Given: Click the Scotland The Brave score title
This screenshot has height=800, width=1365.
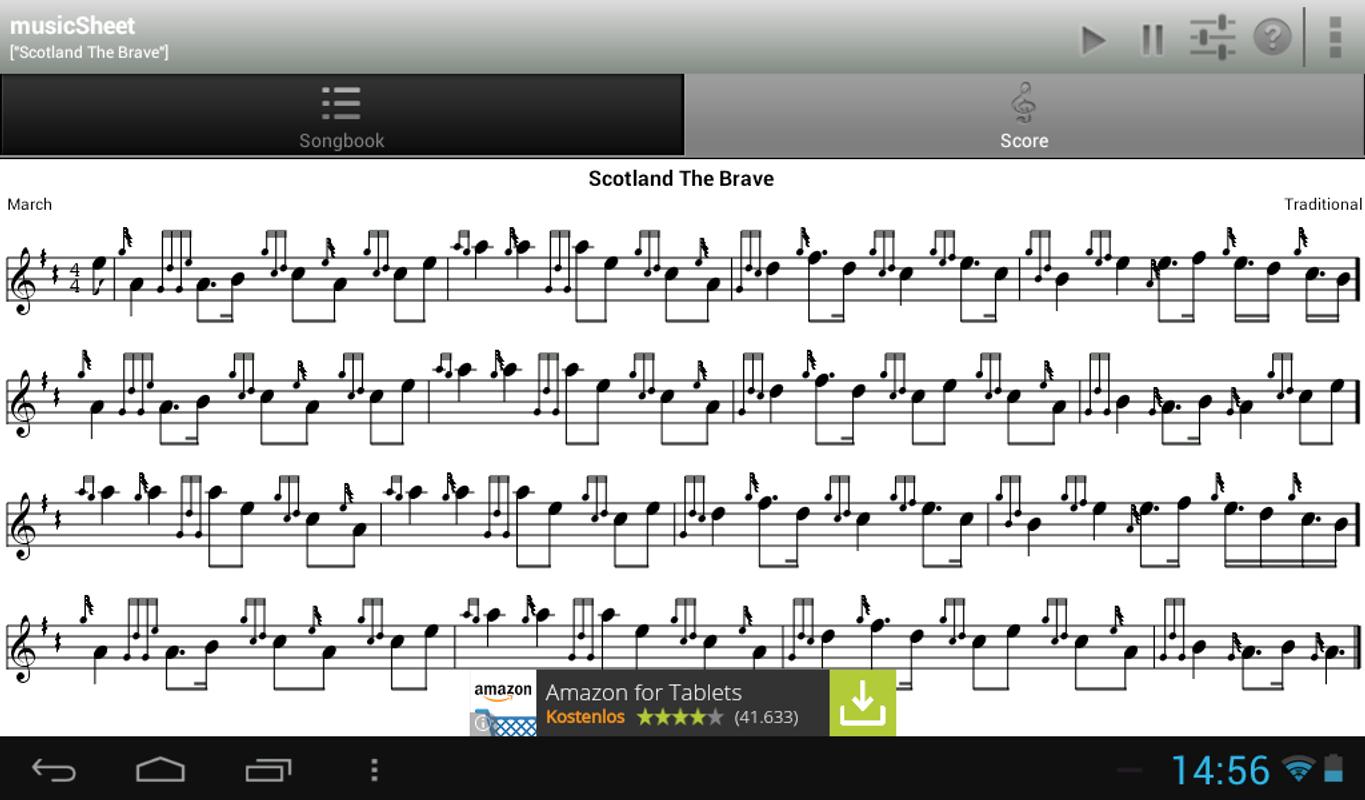Looking at the screenshot, I should pyautogui.click(x=681, y=179).
